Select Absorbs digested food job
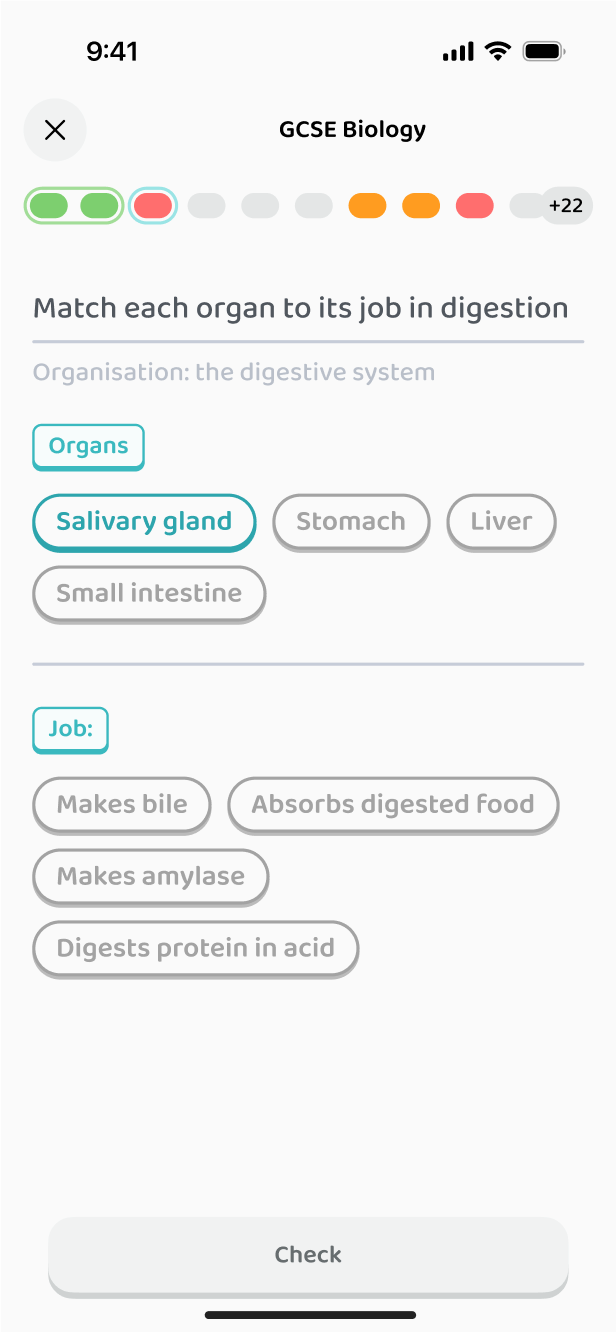The width and height of the screenshot is (616, 1333). (x=393, y=805)
